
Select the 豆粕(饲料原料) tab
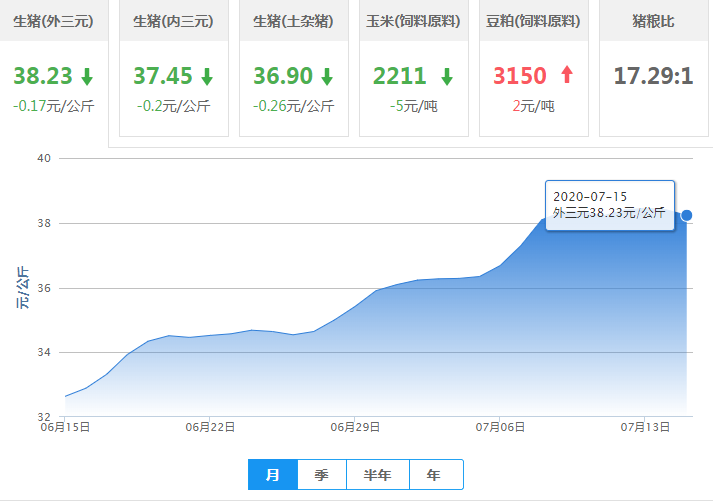(534, 21)
